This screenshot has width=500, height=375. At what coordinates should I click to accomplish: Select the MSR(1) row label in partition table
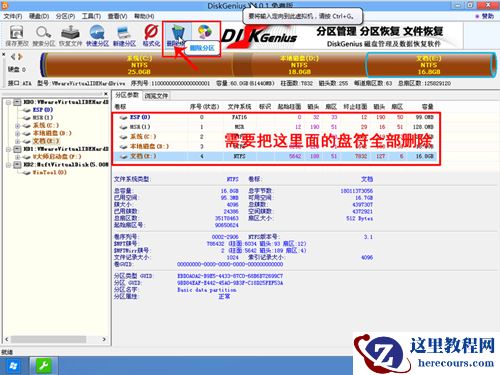(x=140, y=127)
